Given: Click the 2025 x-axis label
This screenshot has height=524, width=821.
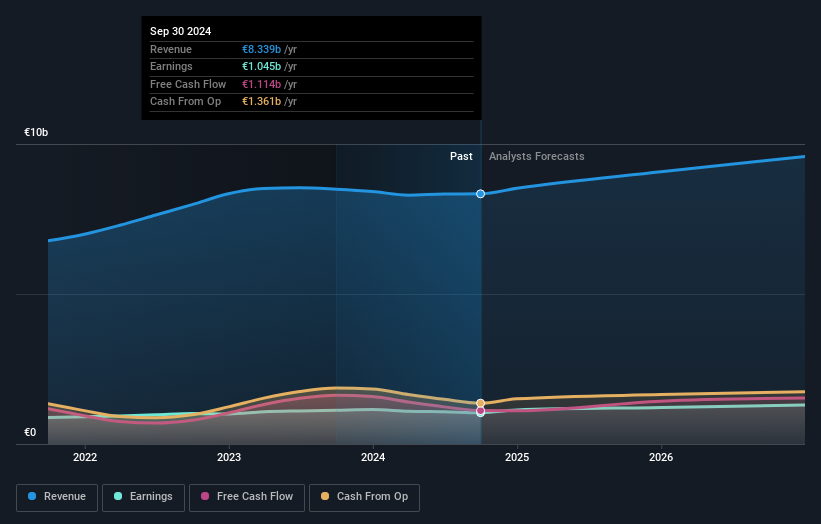Looking at the screenshot, I should click(517, 458).
